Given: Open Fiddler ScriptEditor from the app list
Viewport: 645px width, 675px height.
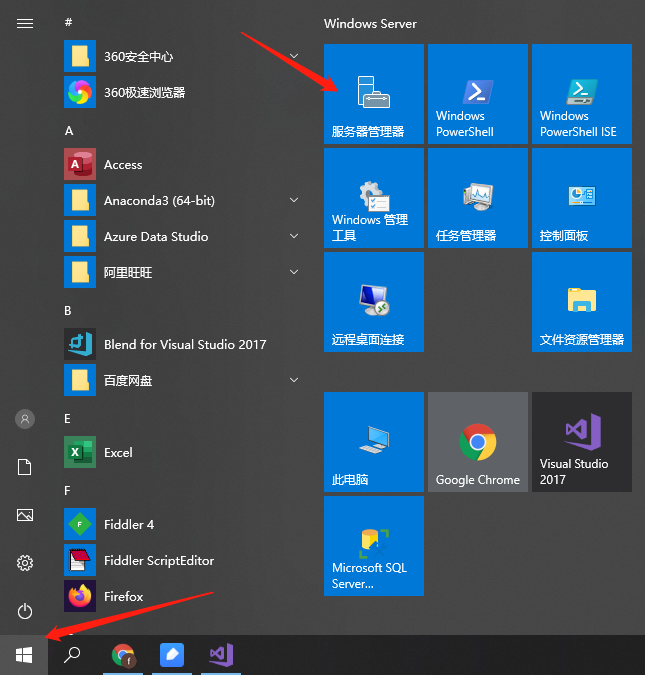Looking at the screenshot, I should click(x=183, y=560).
